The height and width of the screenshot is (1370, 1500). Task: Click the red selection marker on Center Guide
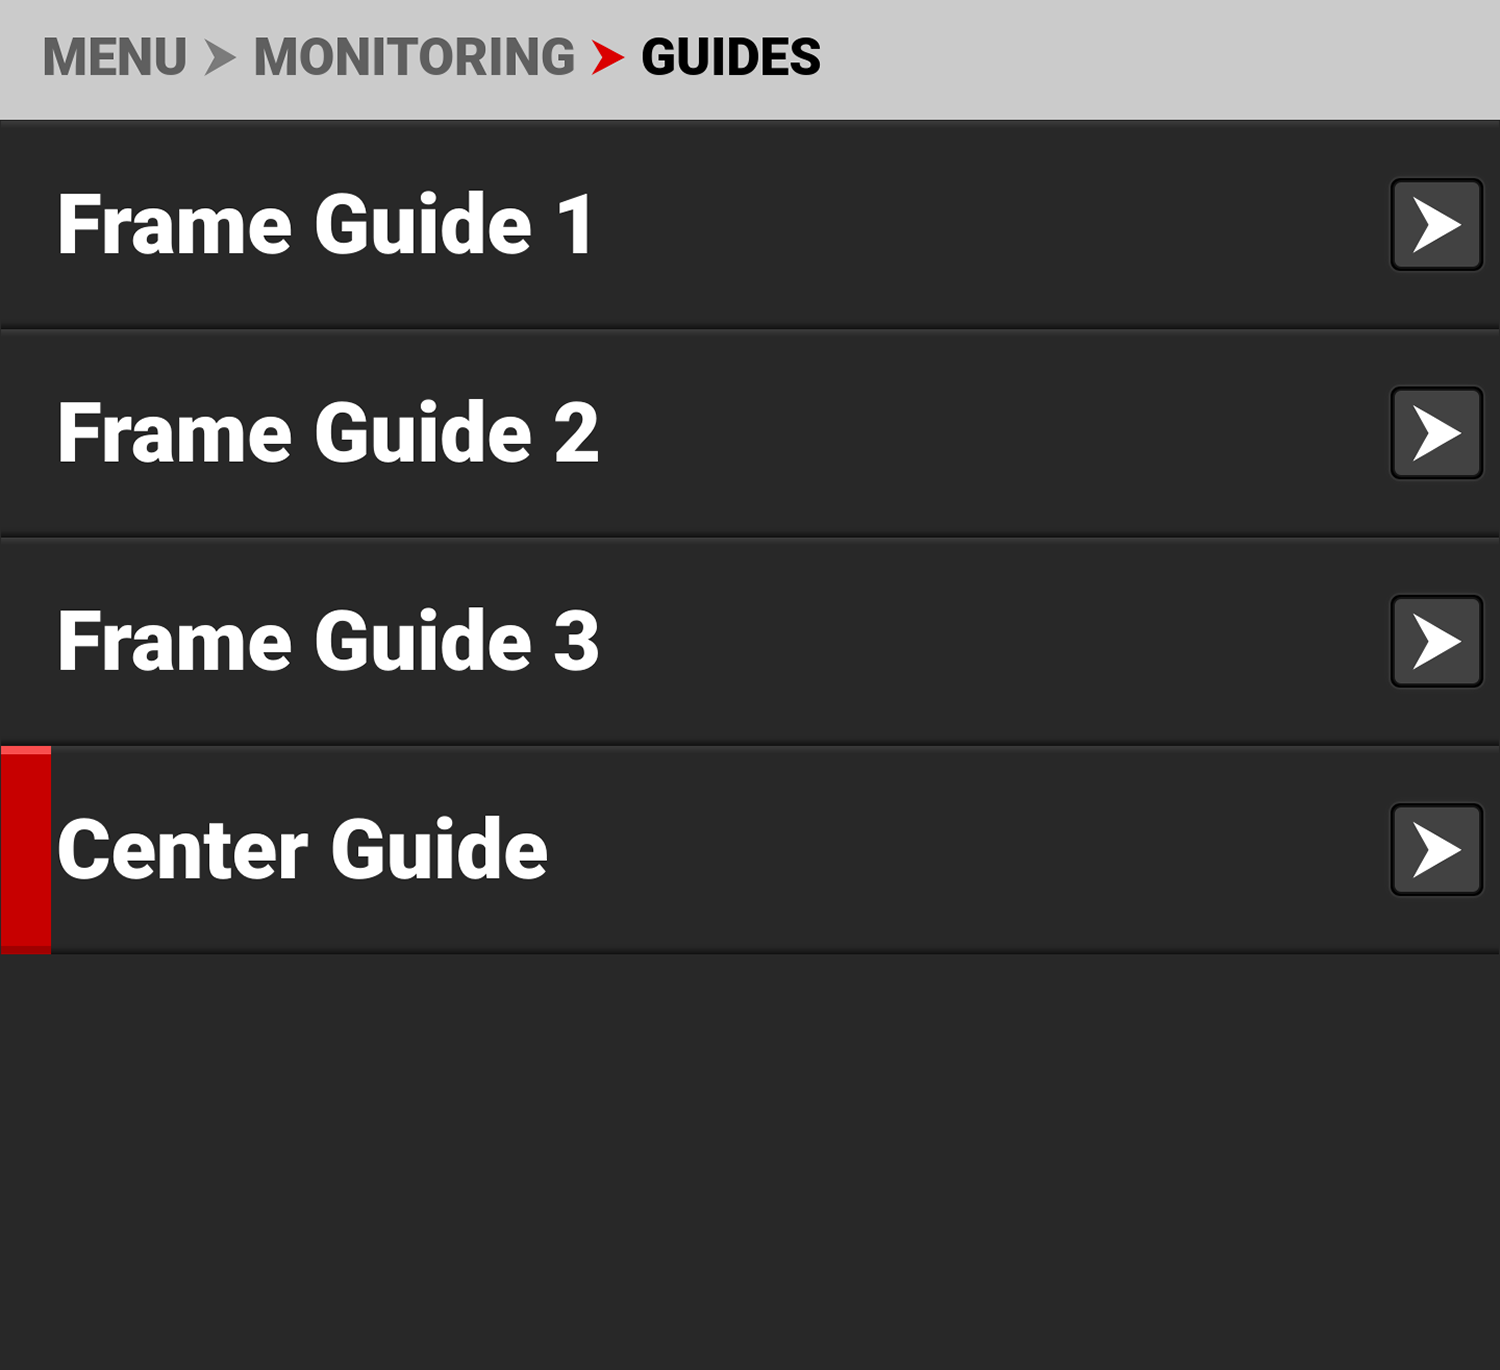[x=26, y=850]
